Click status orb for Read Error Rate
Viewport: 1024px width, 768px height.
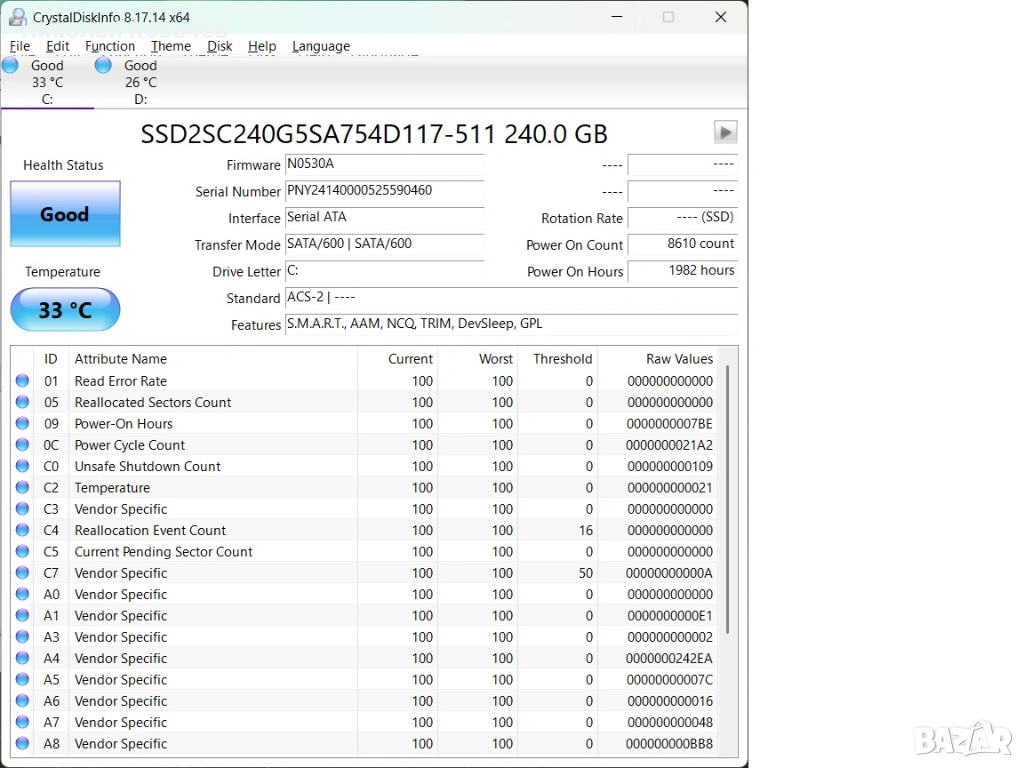[x=22, y=381]
